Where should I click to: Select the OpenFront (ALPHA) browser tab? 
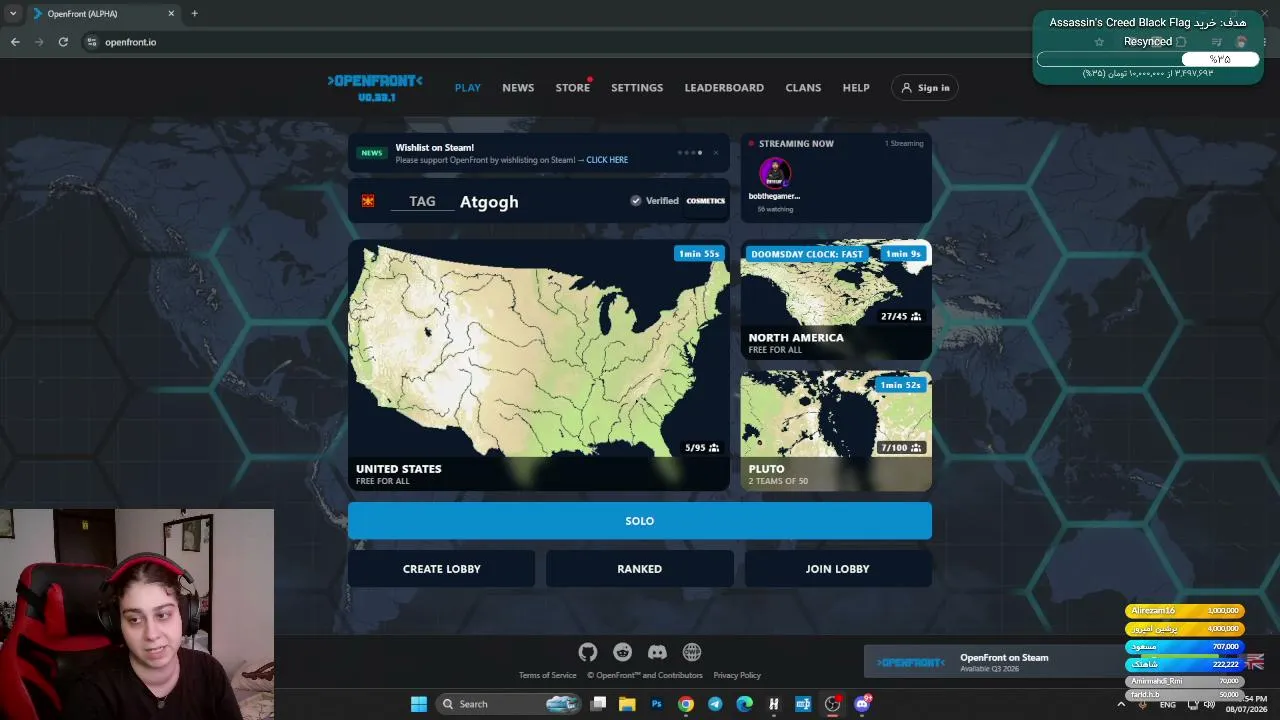105,14
